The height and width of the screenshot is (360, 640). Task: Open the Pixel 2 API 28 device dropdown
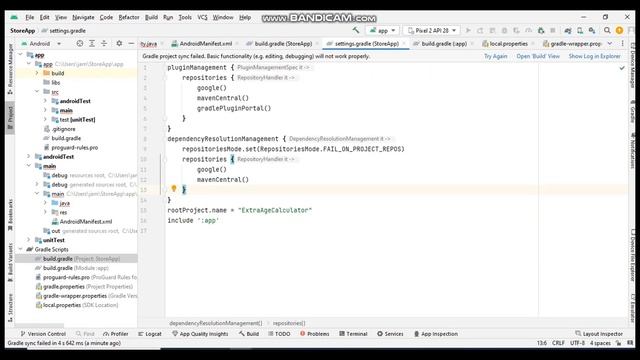coord(432,31)
